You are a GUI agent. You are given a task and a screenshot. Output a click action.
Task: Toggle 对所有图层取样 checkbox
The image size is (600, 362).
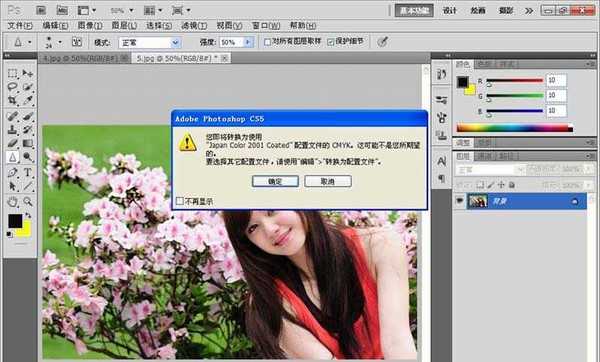point(267,42)
